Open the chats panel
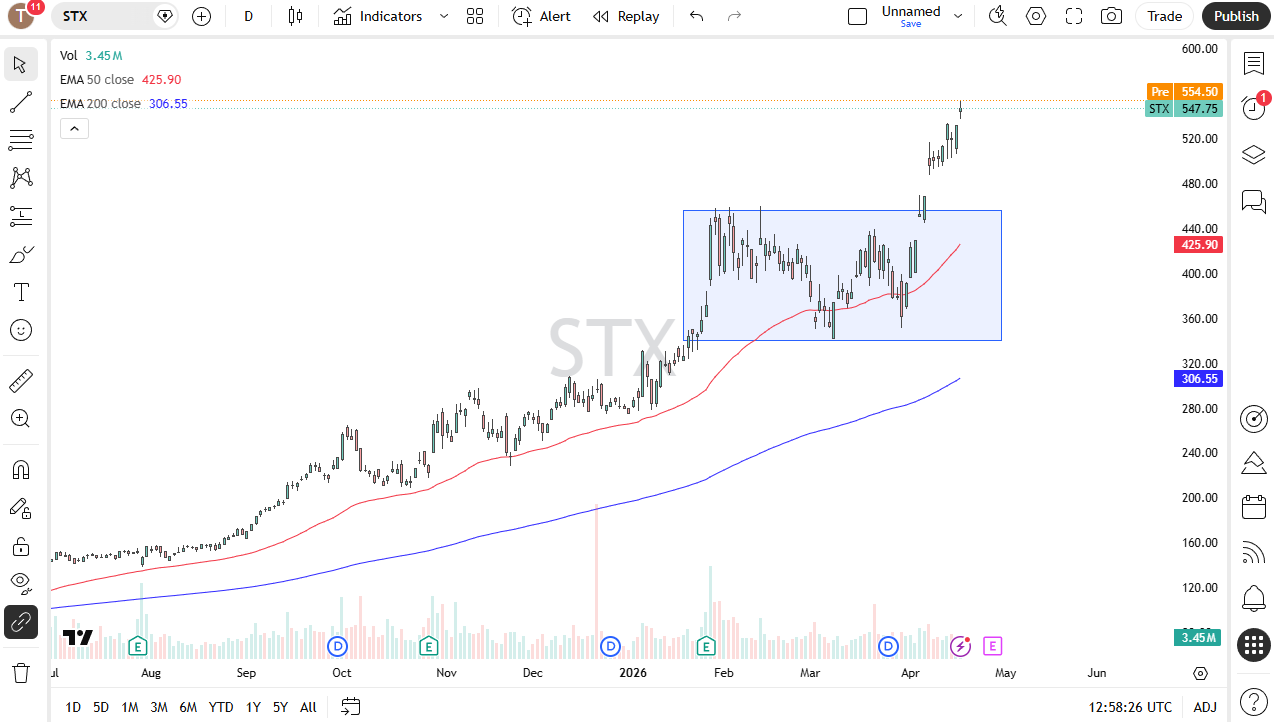 tap(1254, 201)
